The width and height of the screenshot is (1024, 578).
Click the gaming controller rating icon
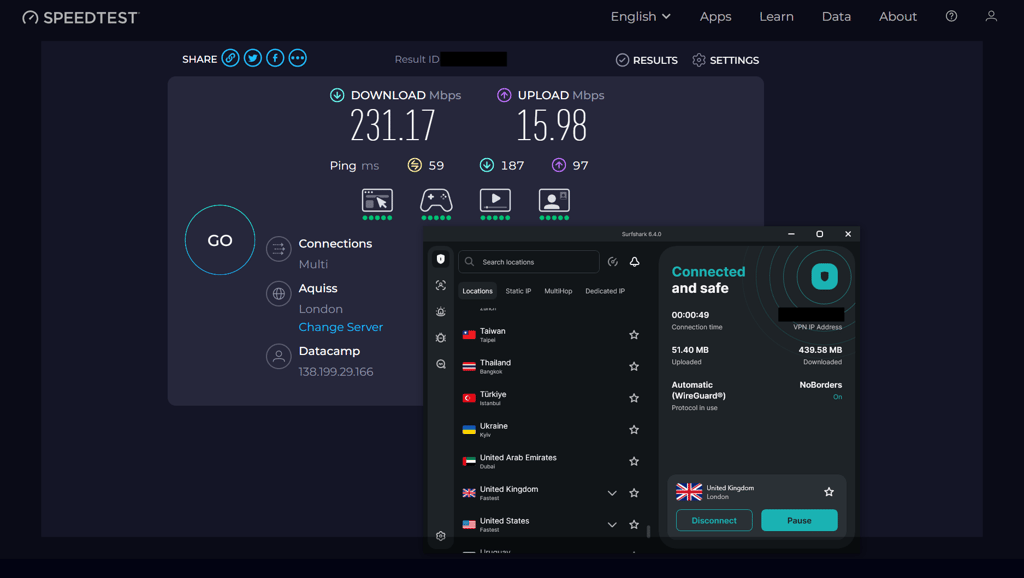(436, 201)
